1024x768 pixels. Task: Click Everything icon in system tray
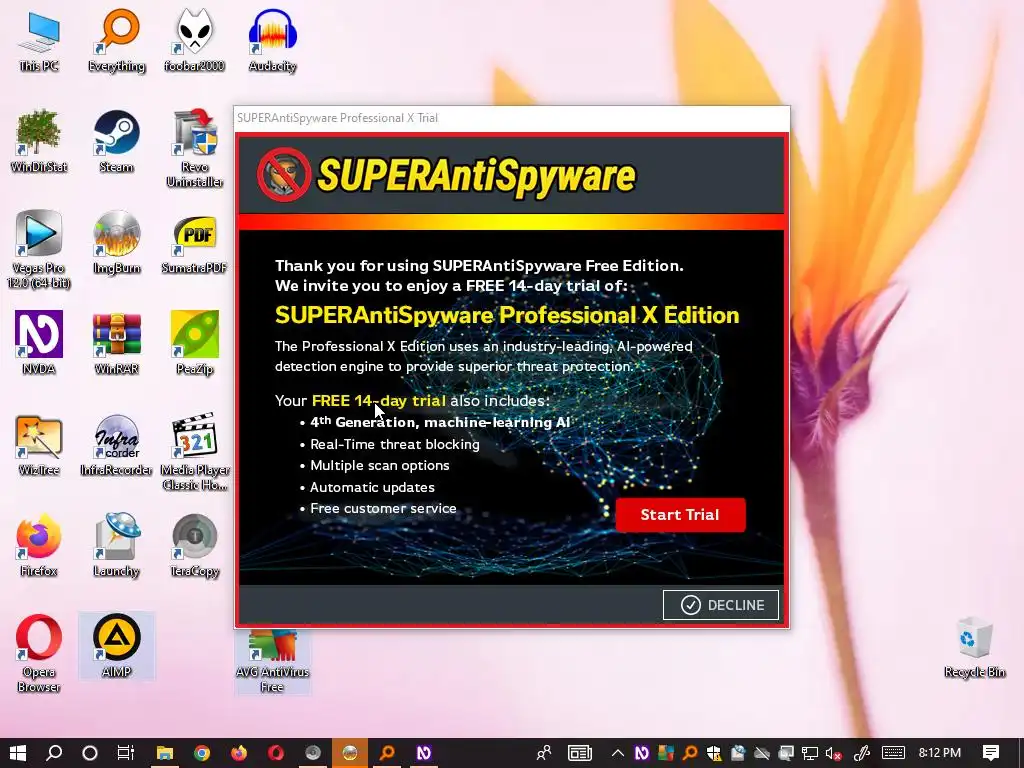tap(689, 753)
